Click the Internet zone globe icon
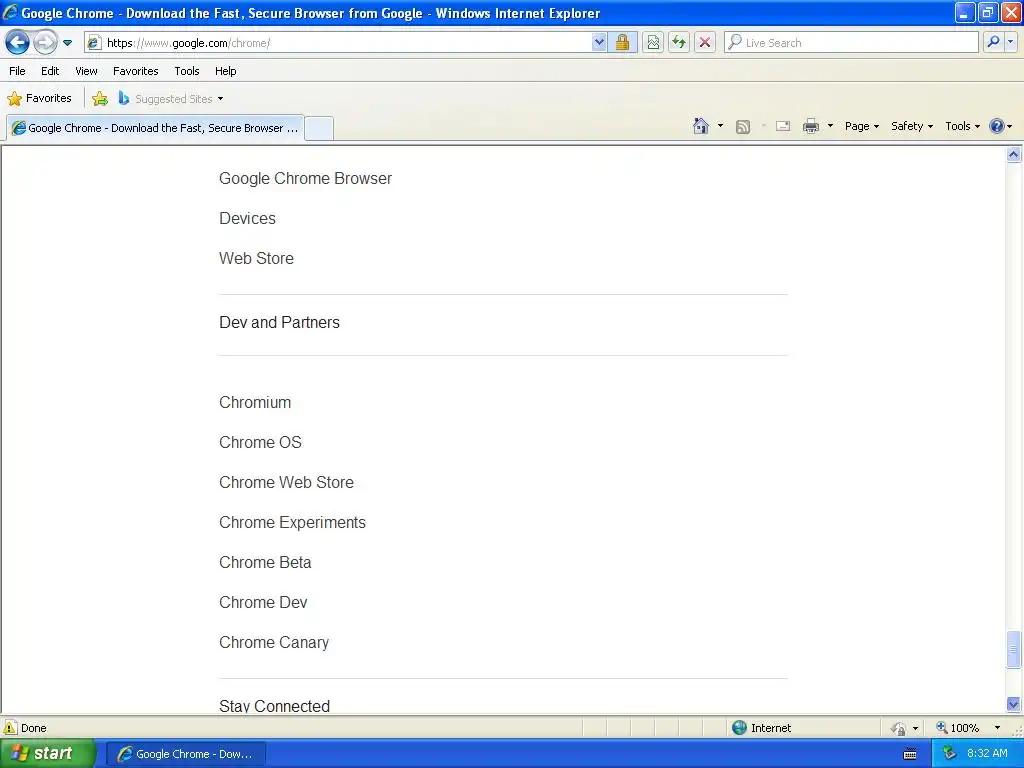 739,728
